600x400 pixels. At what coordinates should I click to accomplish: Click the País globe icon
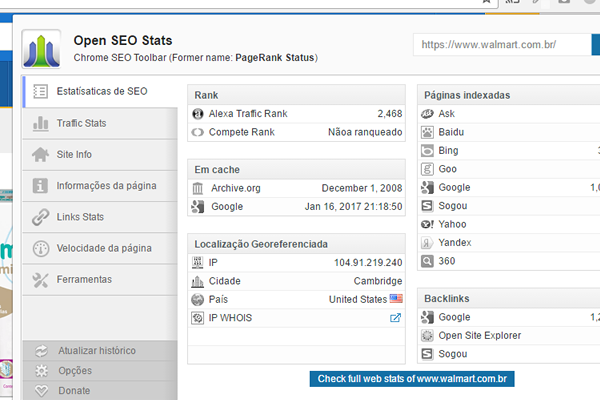[x=197, y=300]
